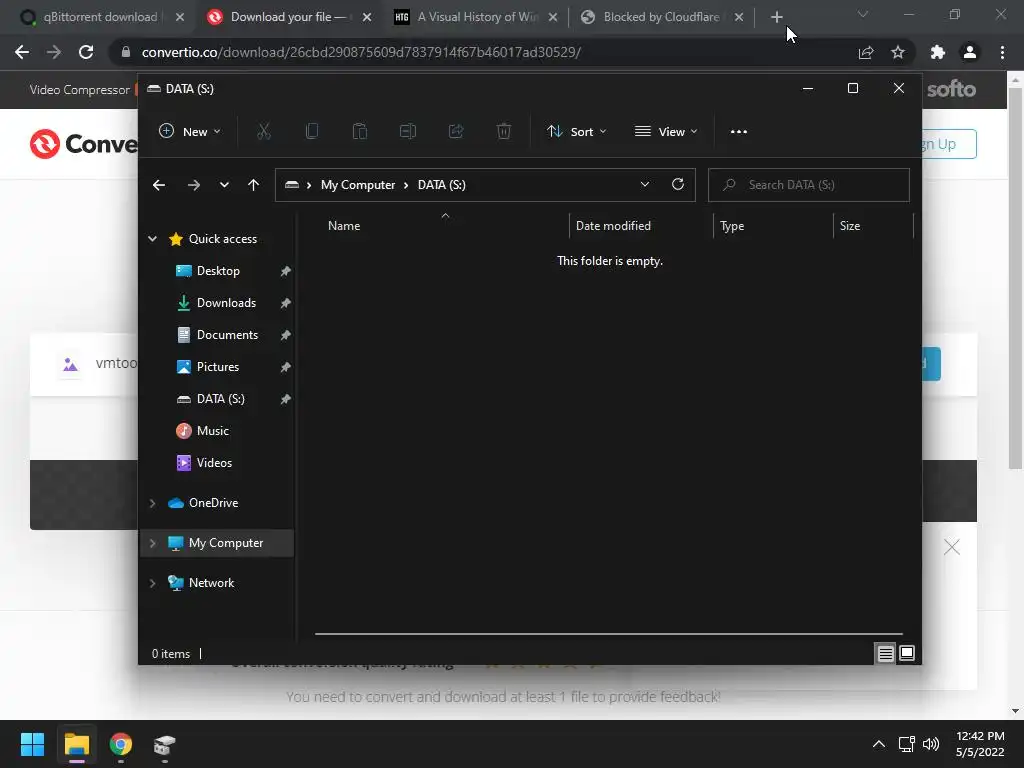Click the Share icon in Explorer toolbar

[456, 131]
